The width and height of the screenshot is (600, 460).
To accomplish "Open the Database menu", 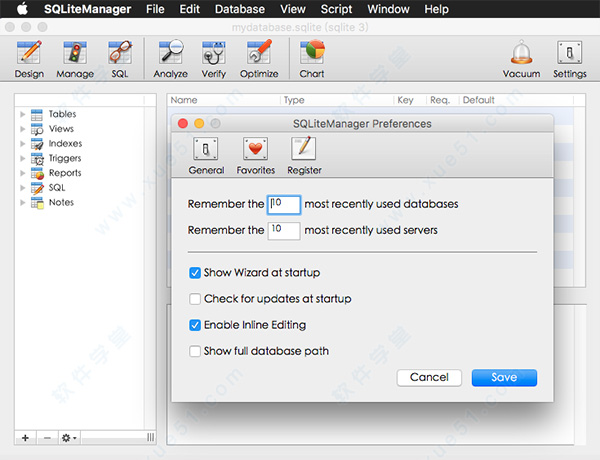I will (240, 9).
